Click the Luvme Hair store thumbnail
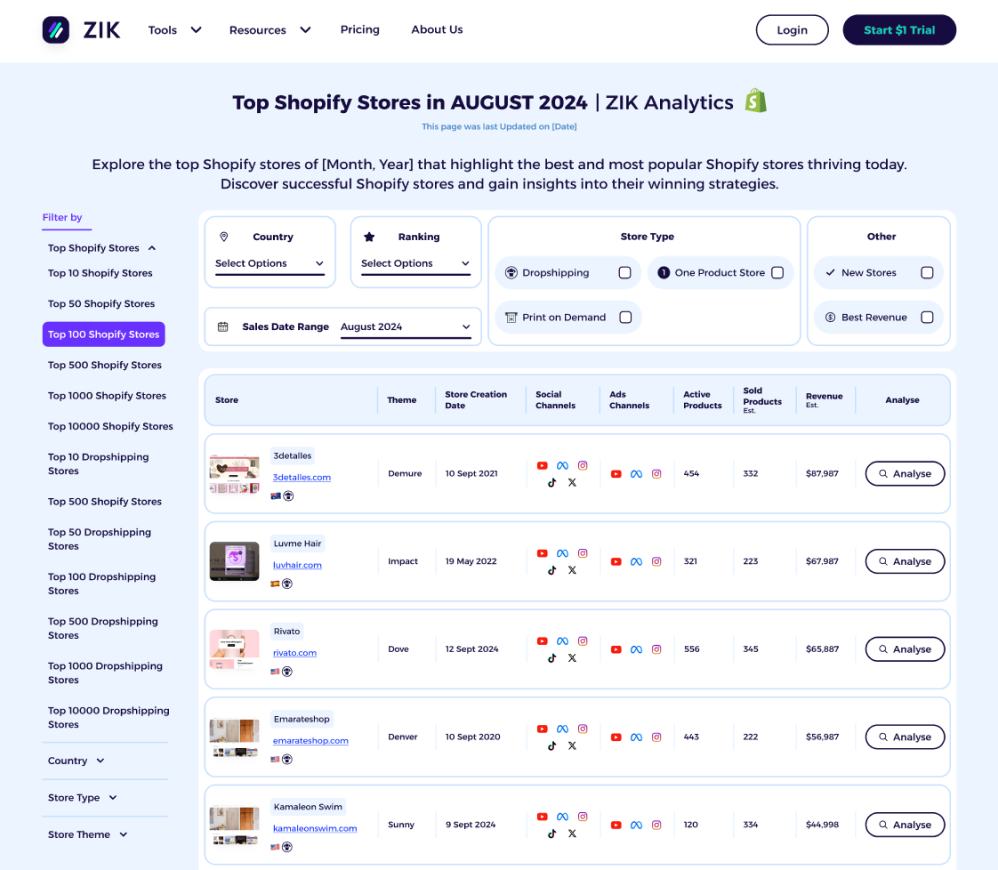 coord(234,561)
